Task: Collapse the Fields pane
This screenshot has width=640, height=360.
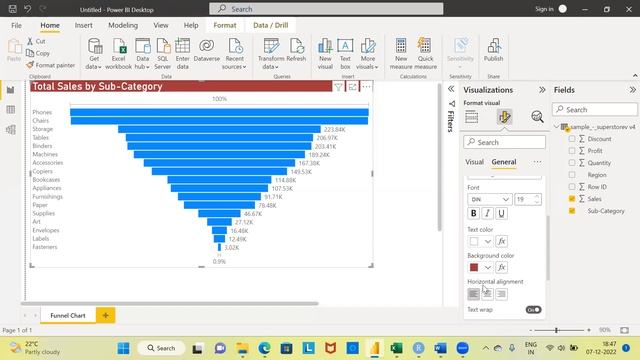Action: [x=633, y=90]
